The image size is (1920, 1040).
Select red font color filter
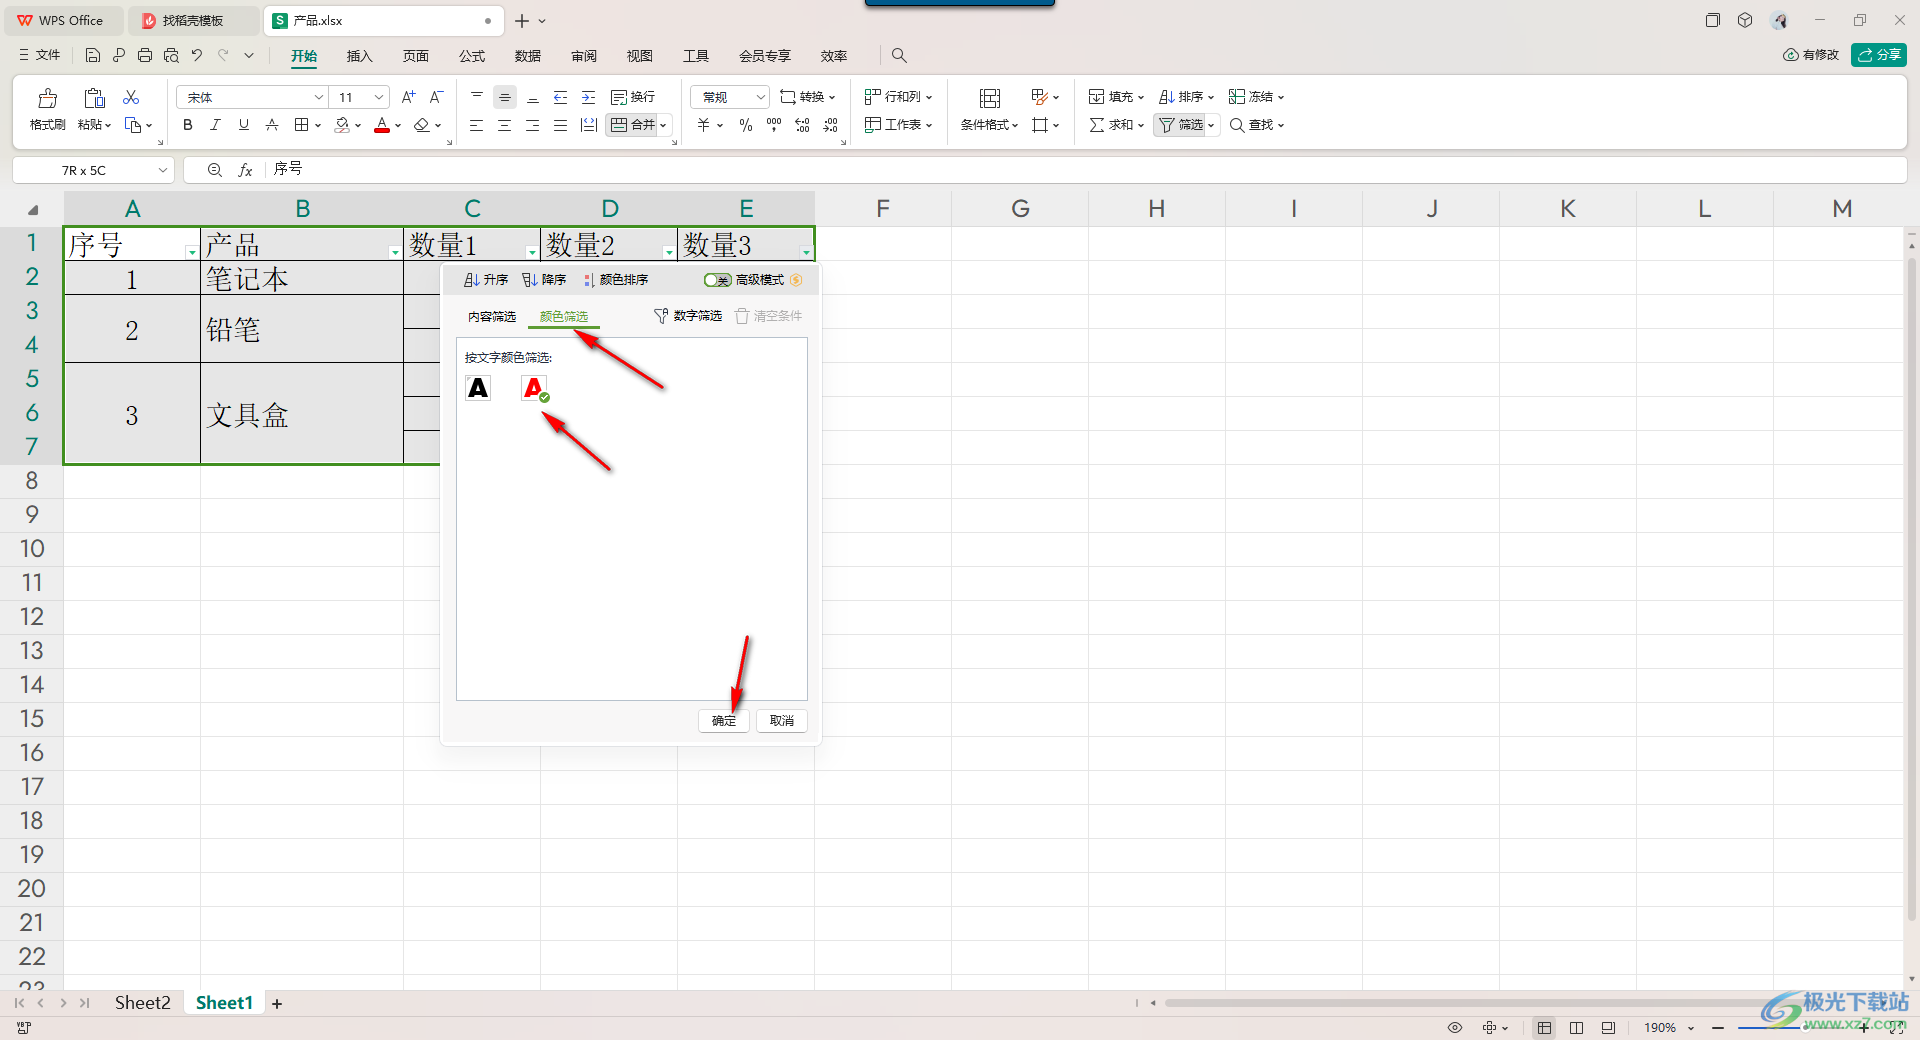point(534,388)
